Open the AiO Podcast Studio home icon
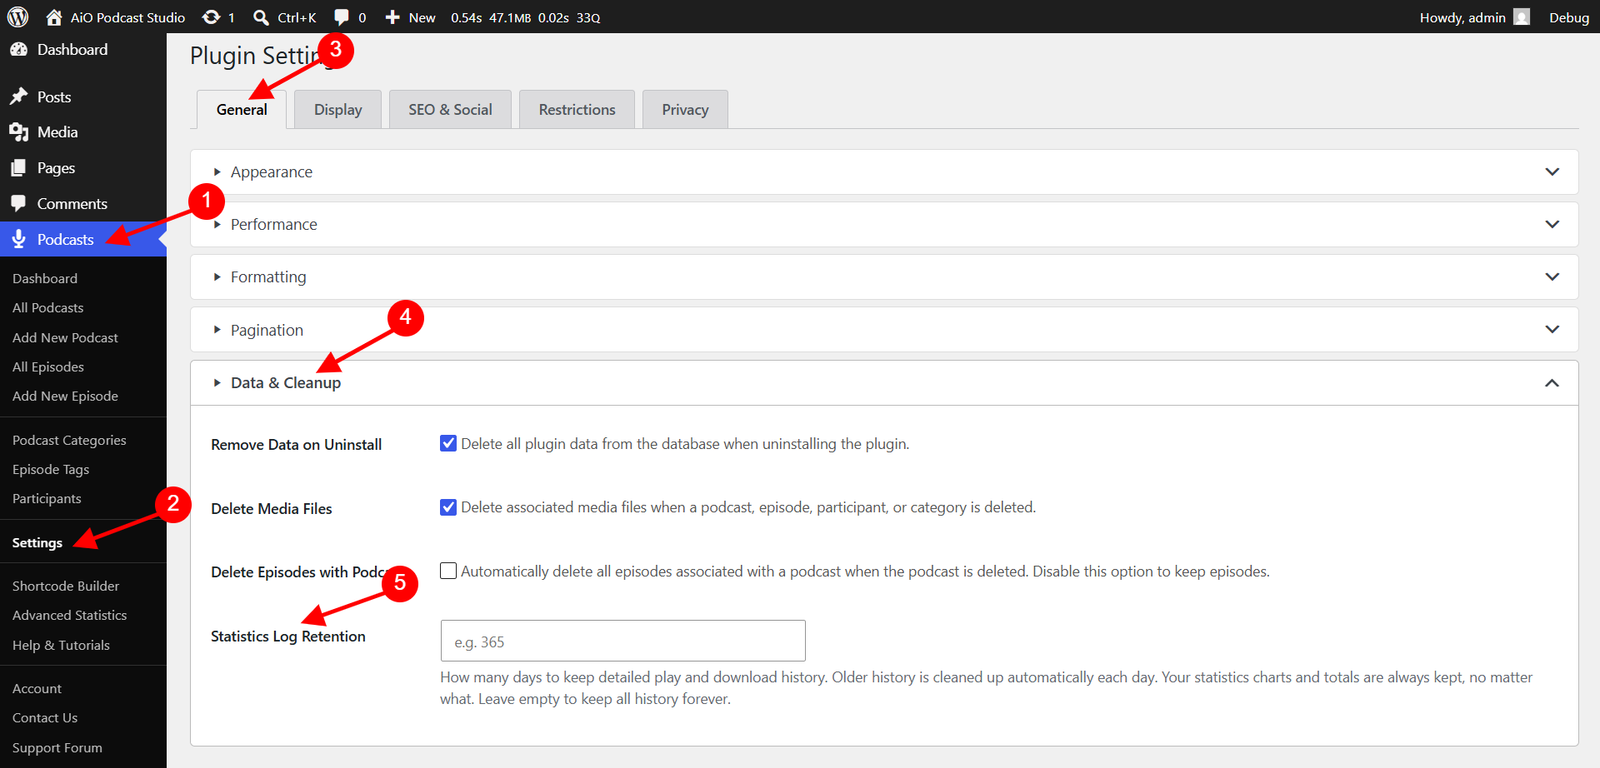The image size is (1600, 768). [54, 17]
